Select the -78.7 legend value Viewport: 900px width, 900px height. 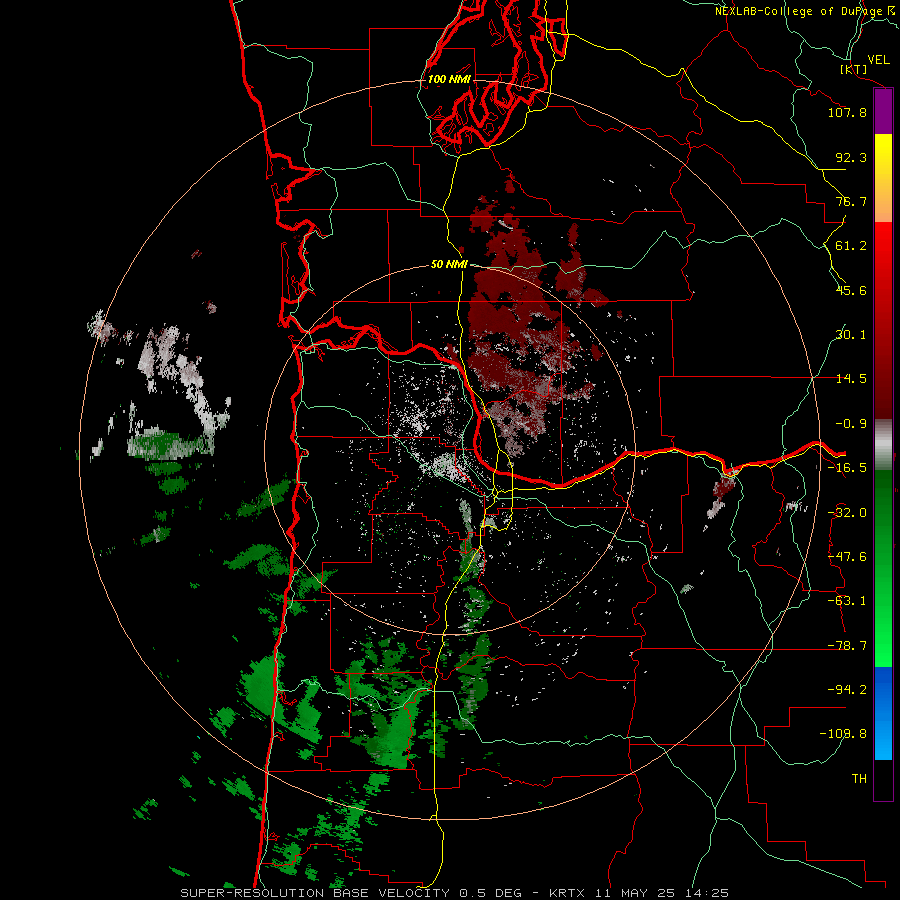pos(847,646)
